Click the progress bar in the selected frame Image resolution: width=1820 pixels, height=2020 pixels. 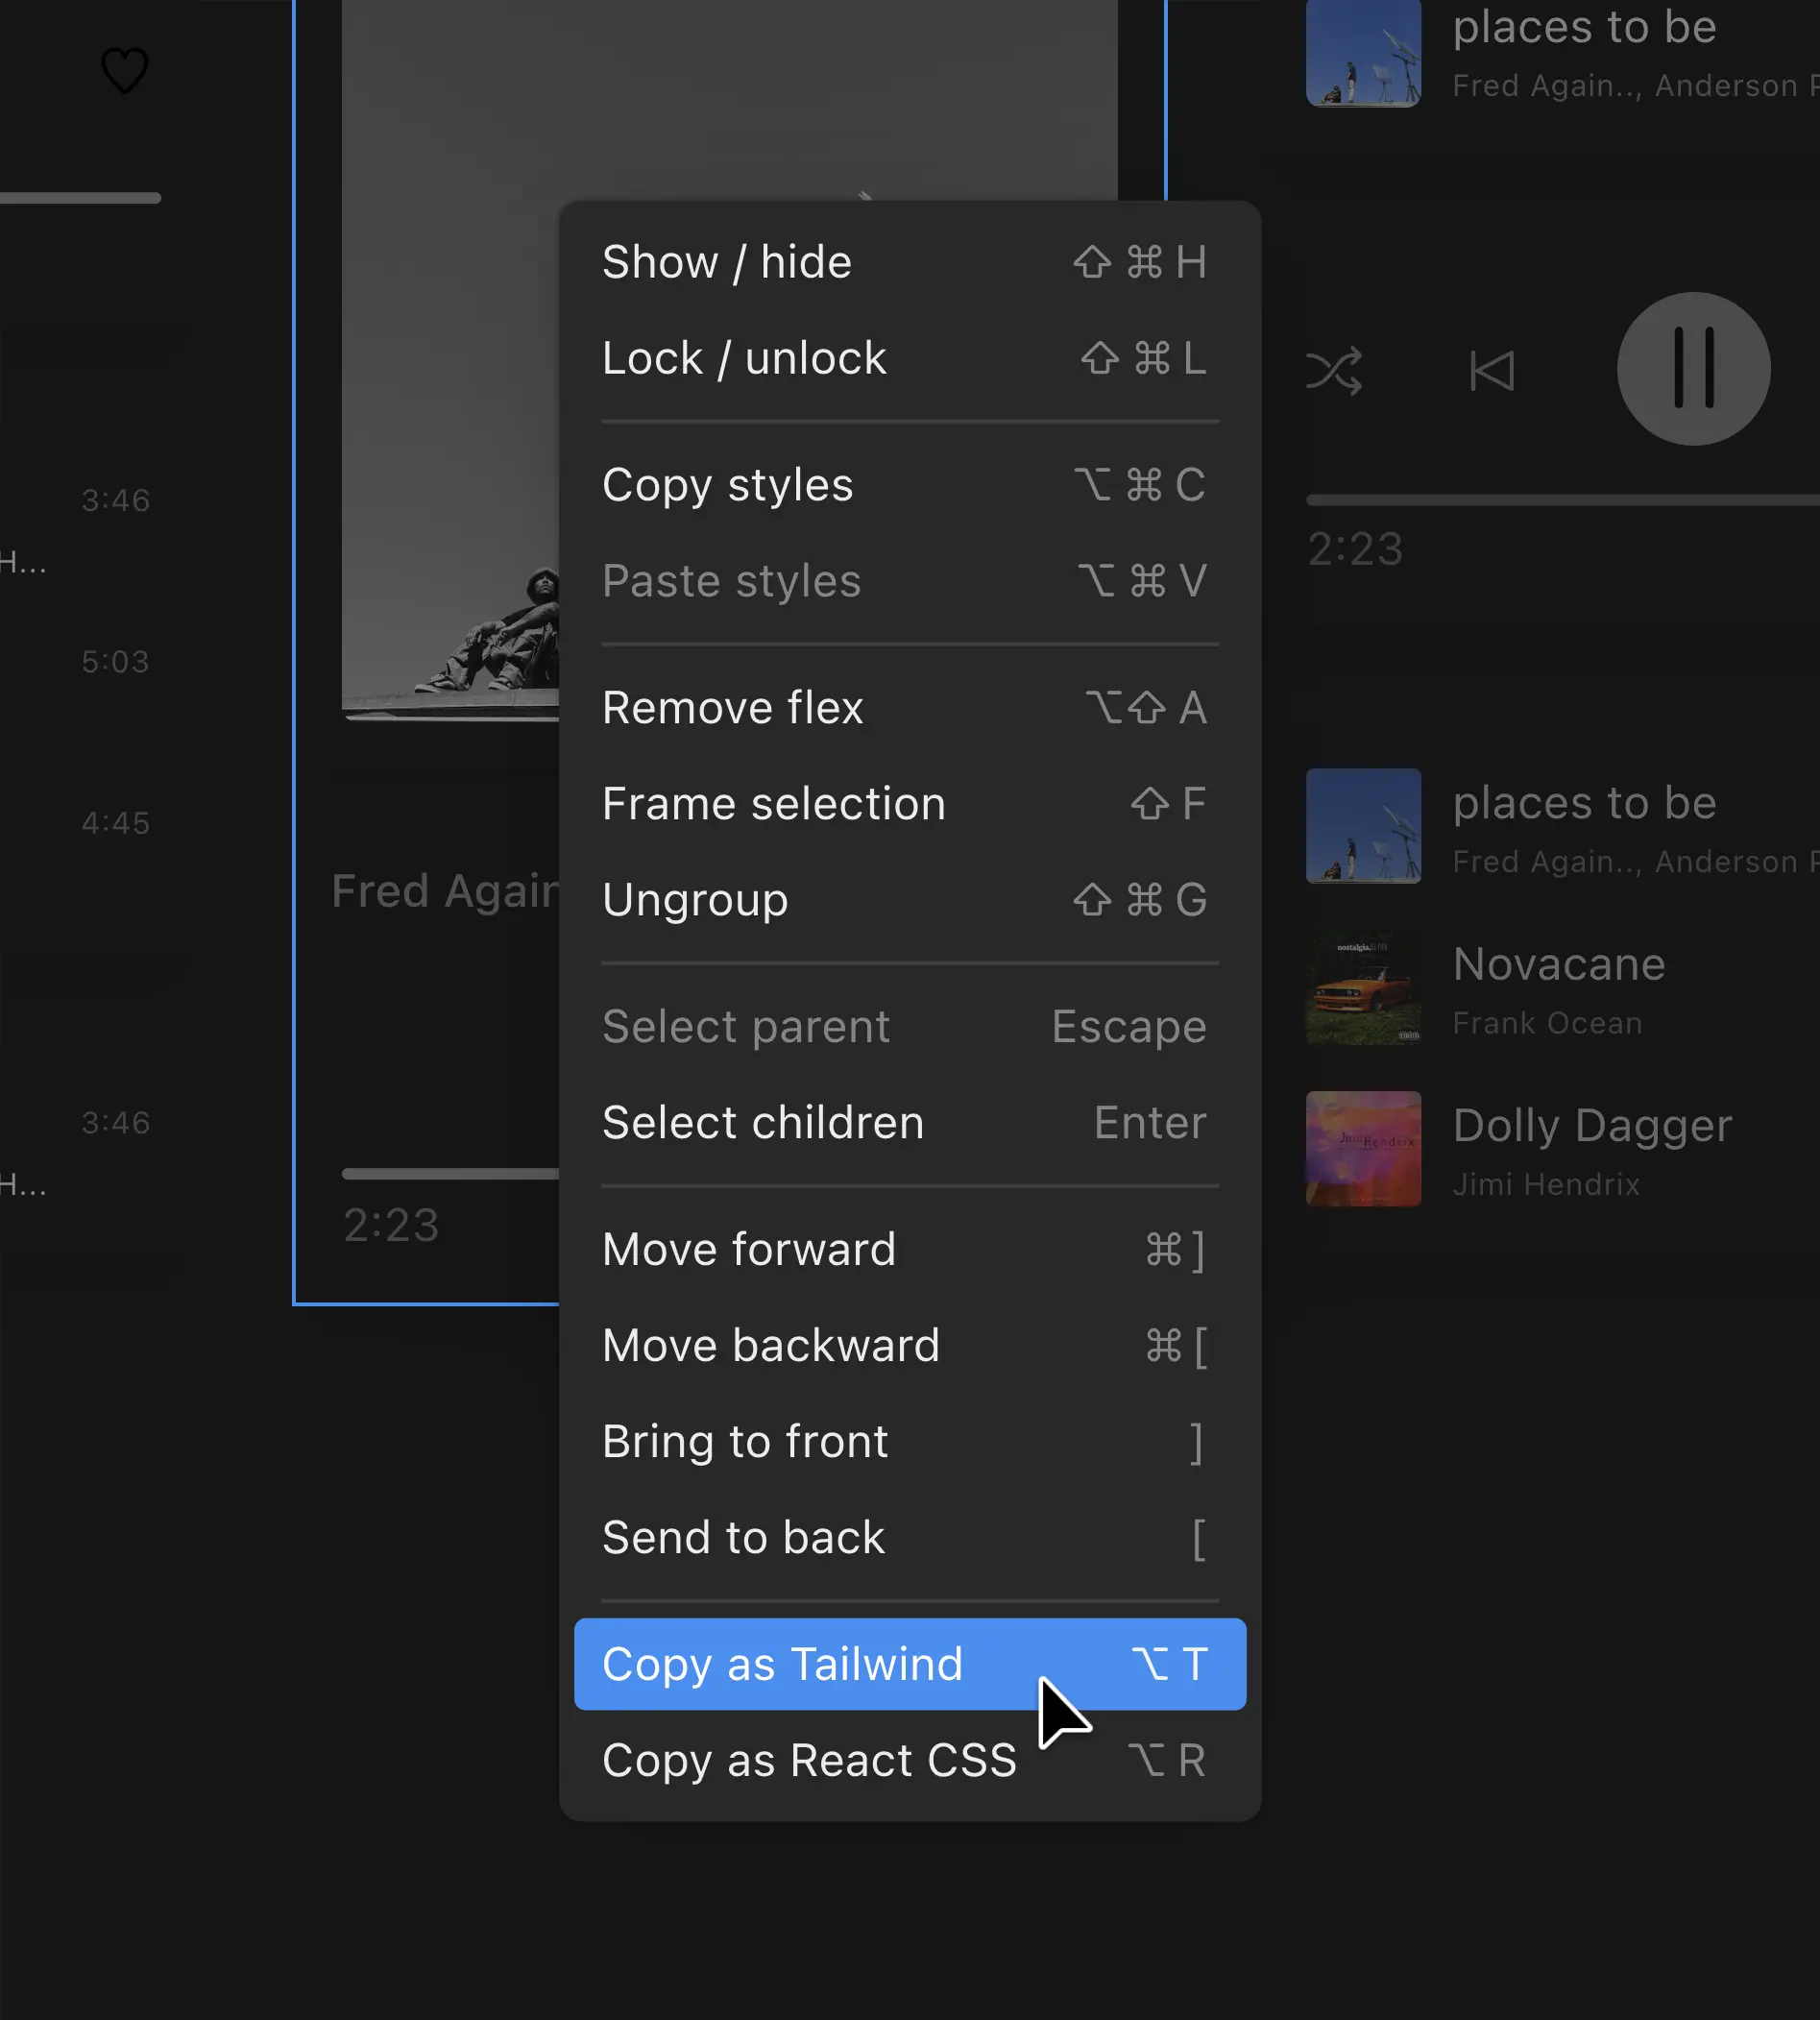[450, 1174]
